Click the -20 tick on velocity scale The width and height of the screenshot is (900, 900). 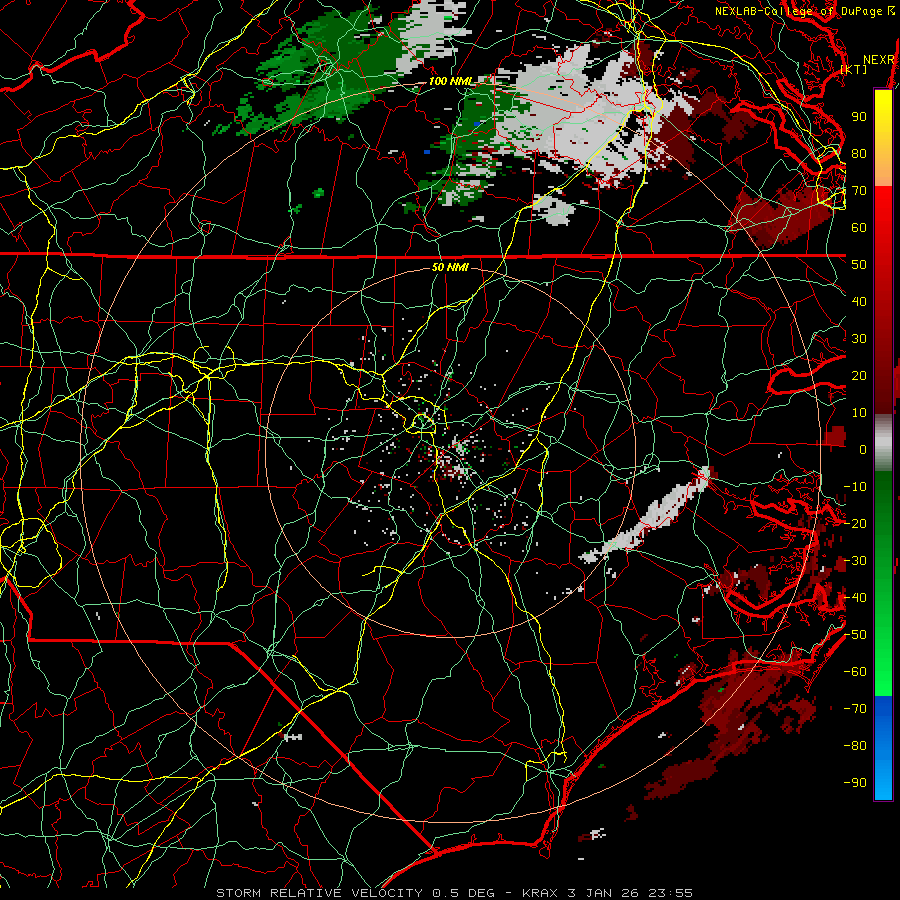pyautogui.click(x=855, y=524)
